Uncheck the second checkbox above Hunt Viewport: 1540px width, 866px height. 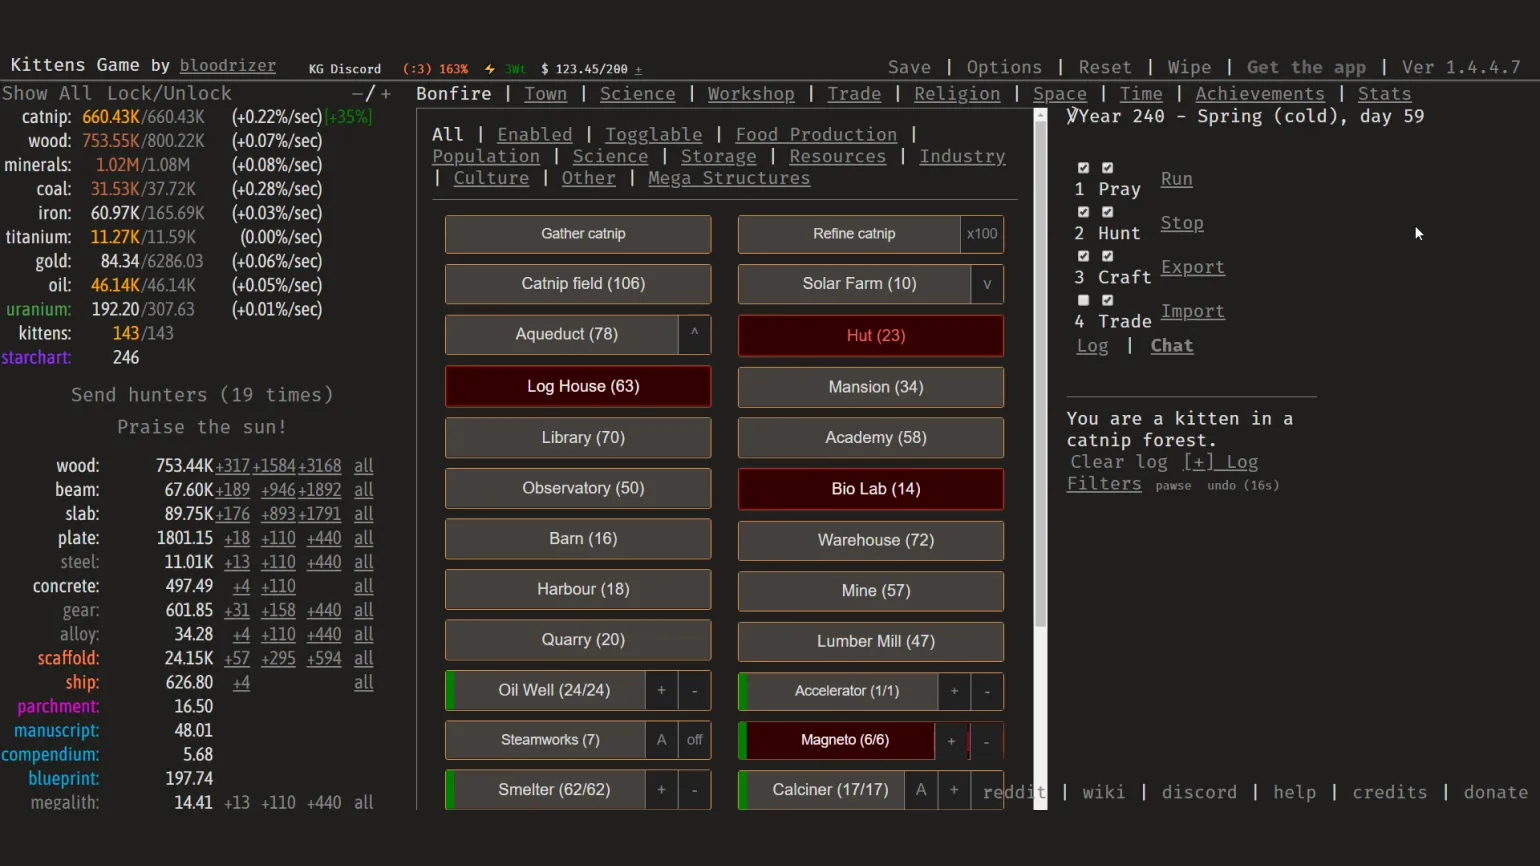pyautogui.click(x=1107, y=212)
